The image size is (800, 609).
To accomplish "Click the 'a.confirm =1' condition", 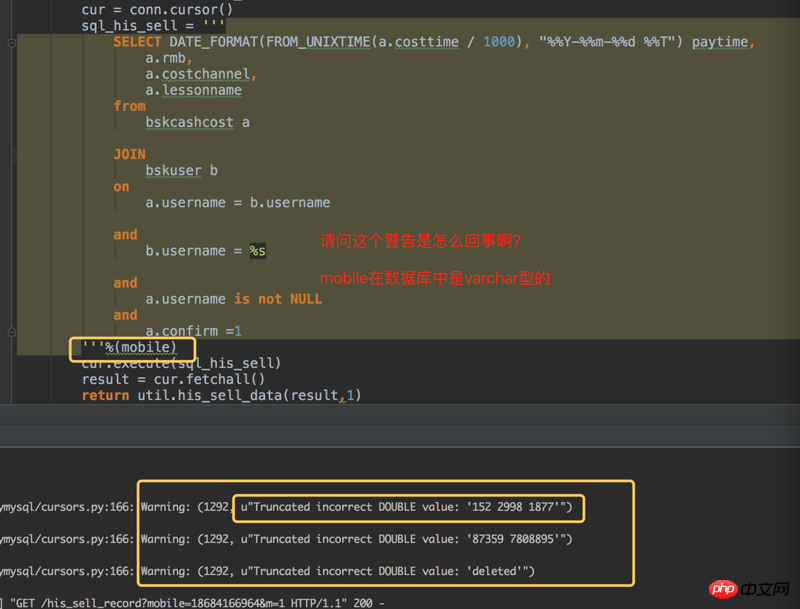I will click(x=193, y=331).
